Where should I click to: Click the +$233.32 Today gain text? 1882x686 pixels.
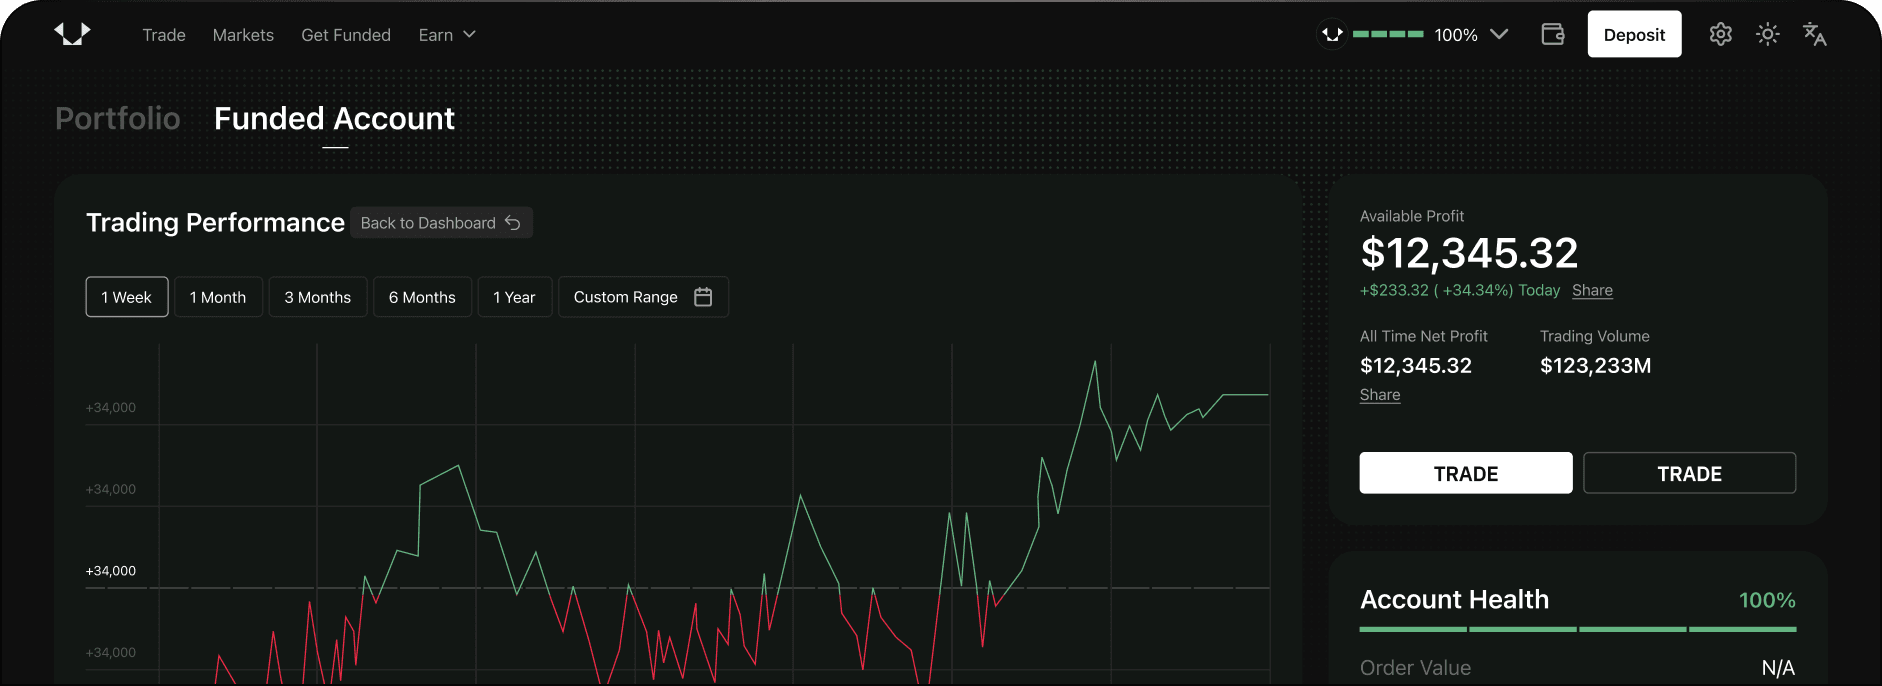pyautogui.click(x=1460, y=291)
